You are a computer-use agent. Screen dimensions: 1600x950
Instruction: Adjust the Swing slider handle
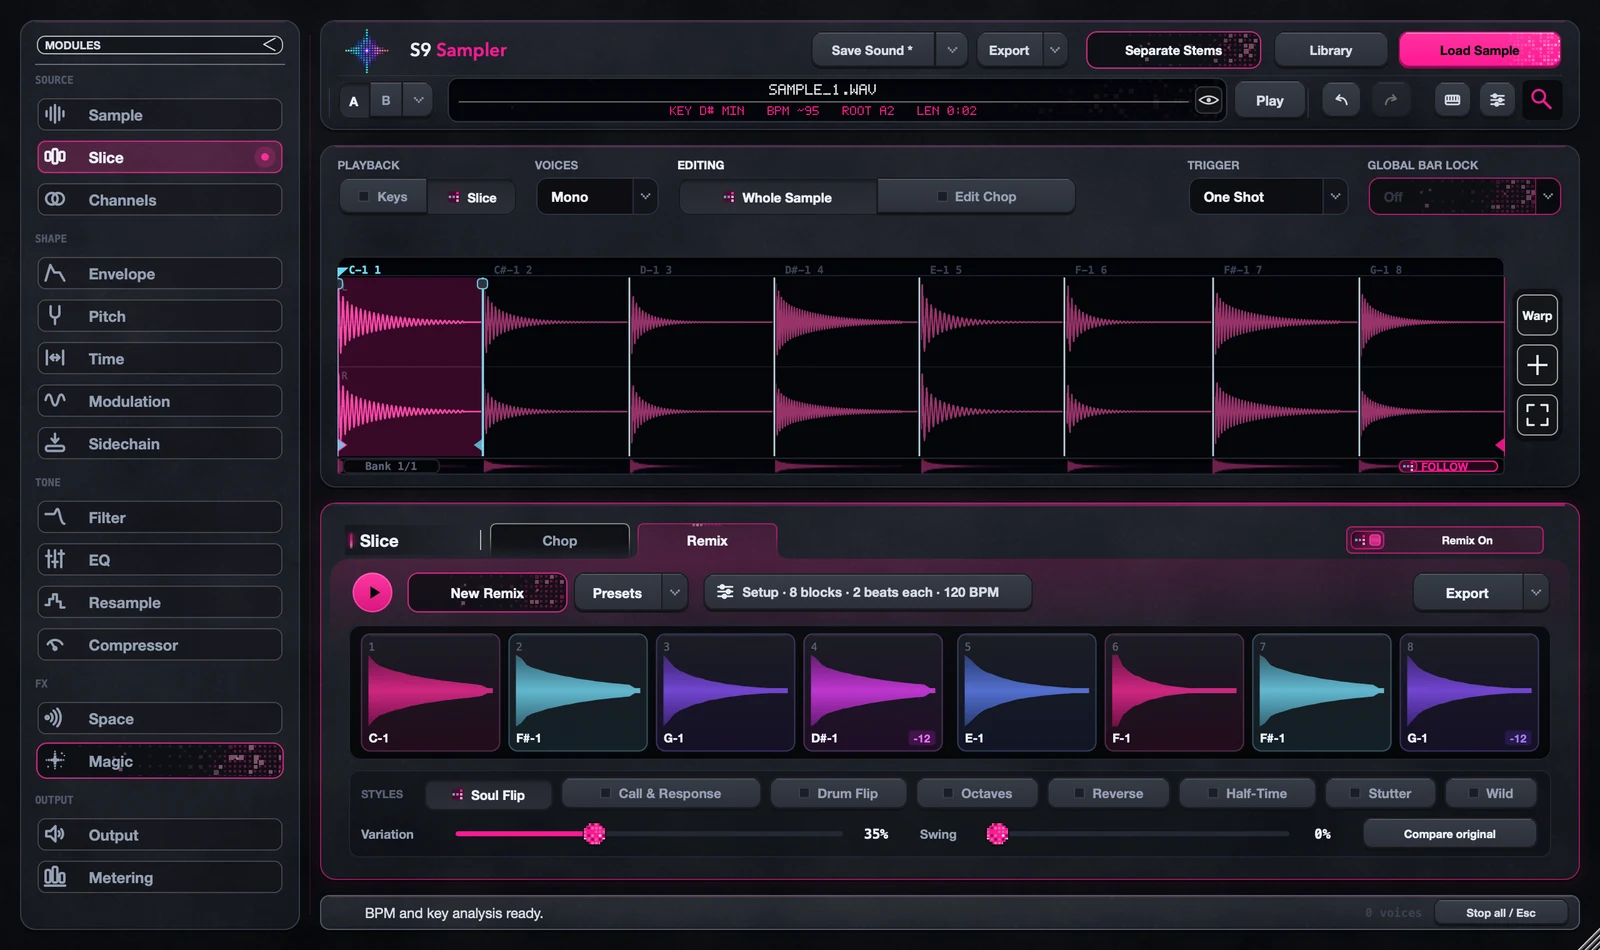coord(997,833)
